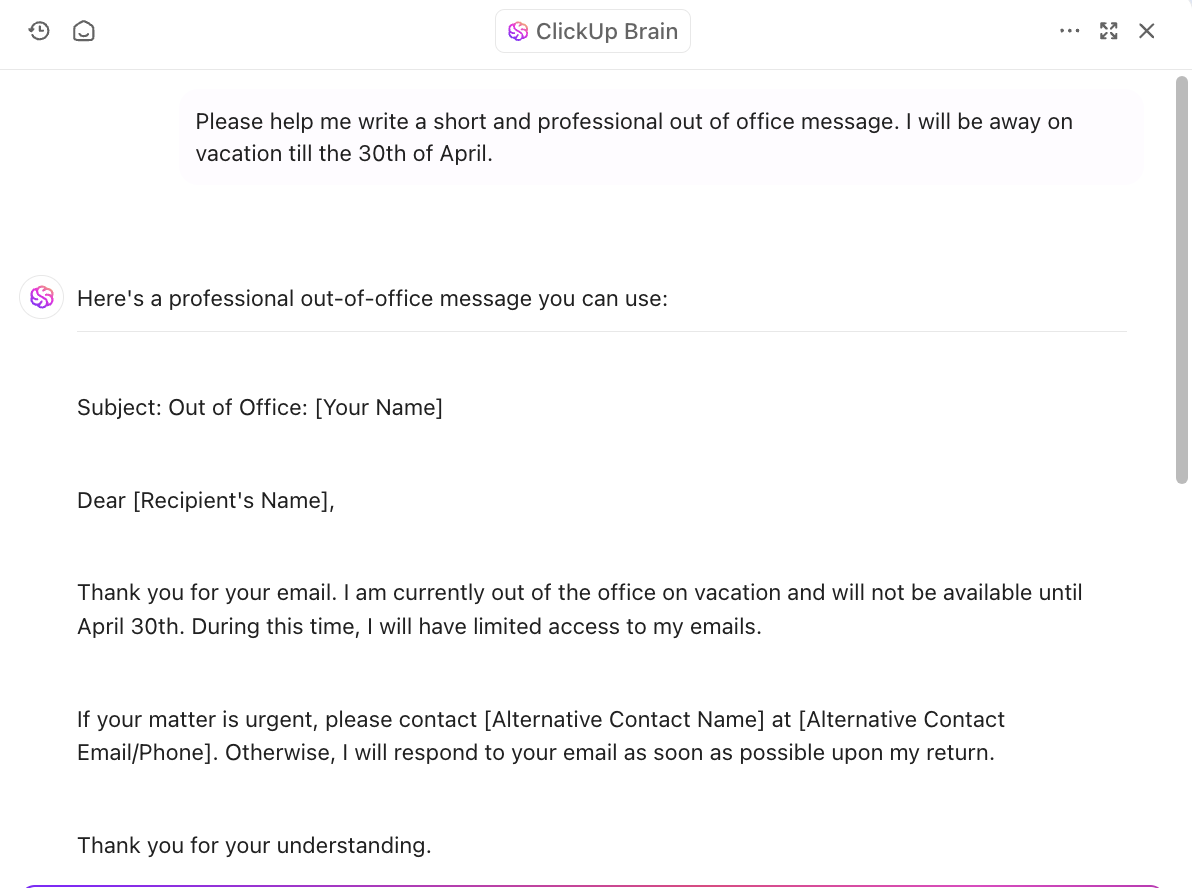Expand the panel to full screen
Screen dimensions: 1192x888
1108,31
